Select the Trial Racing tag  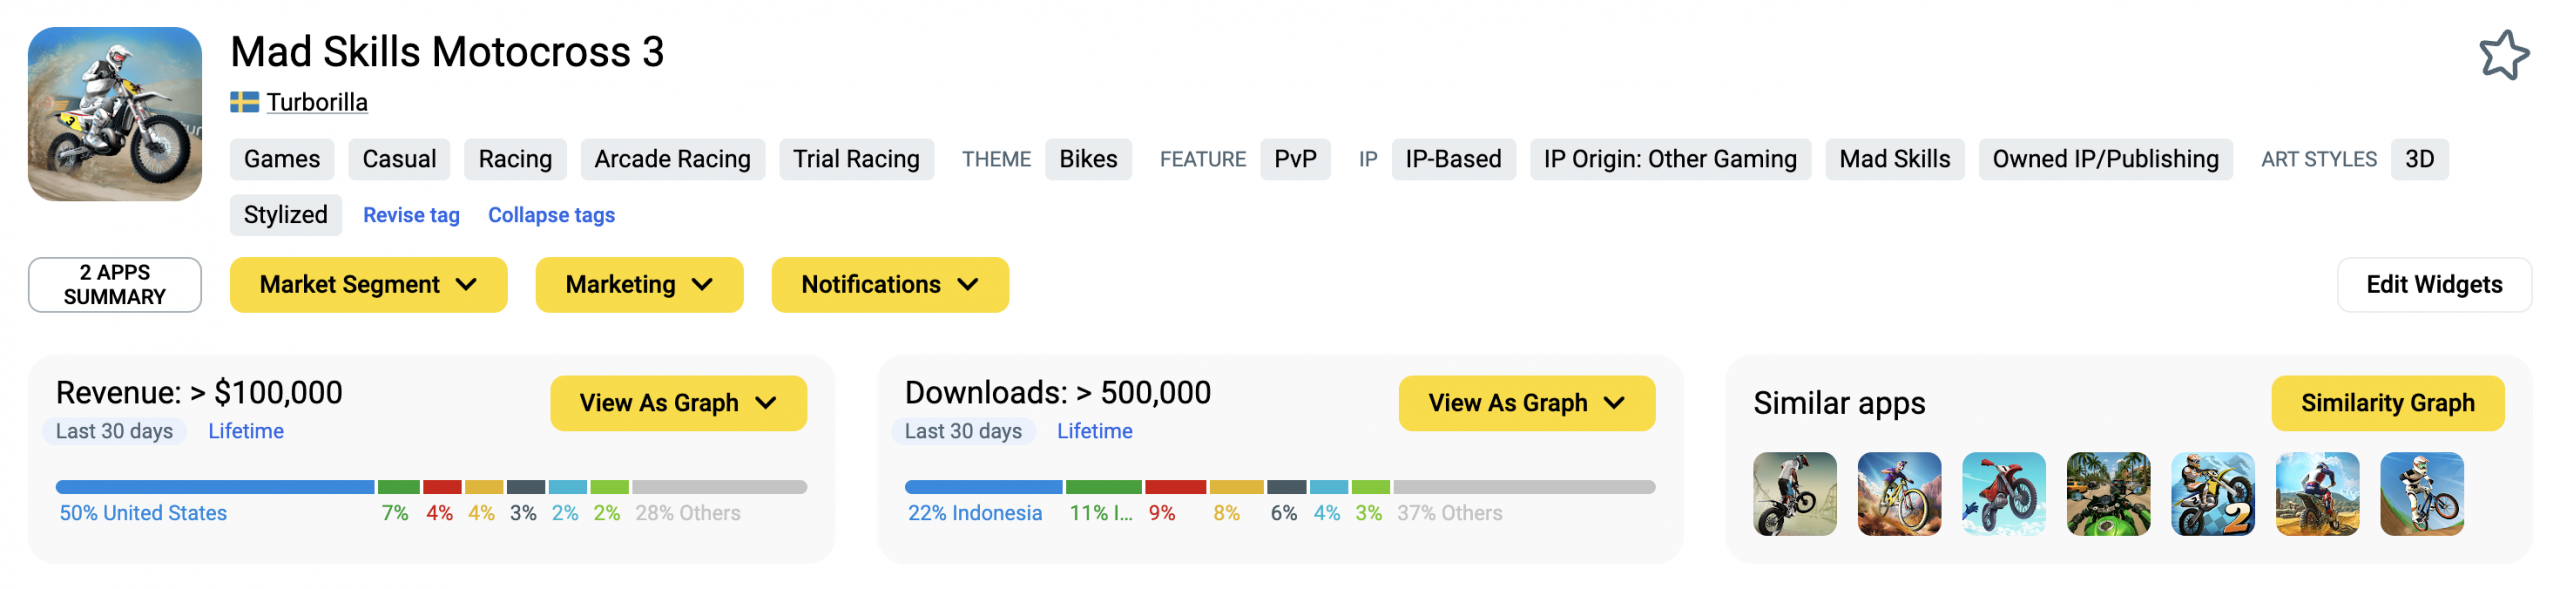tap(856, 159)
